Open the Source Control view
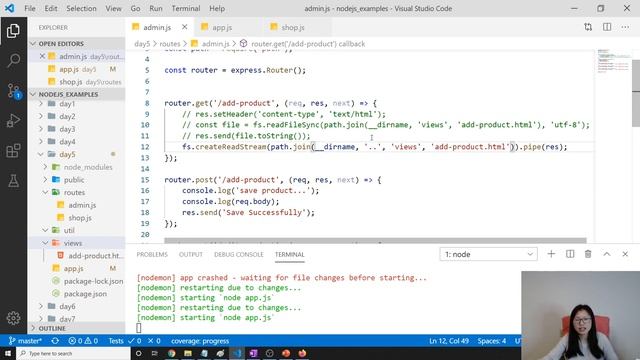 point(13,91)
